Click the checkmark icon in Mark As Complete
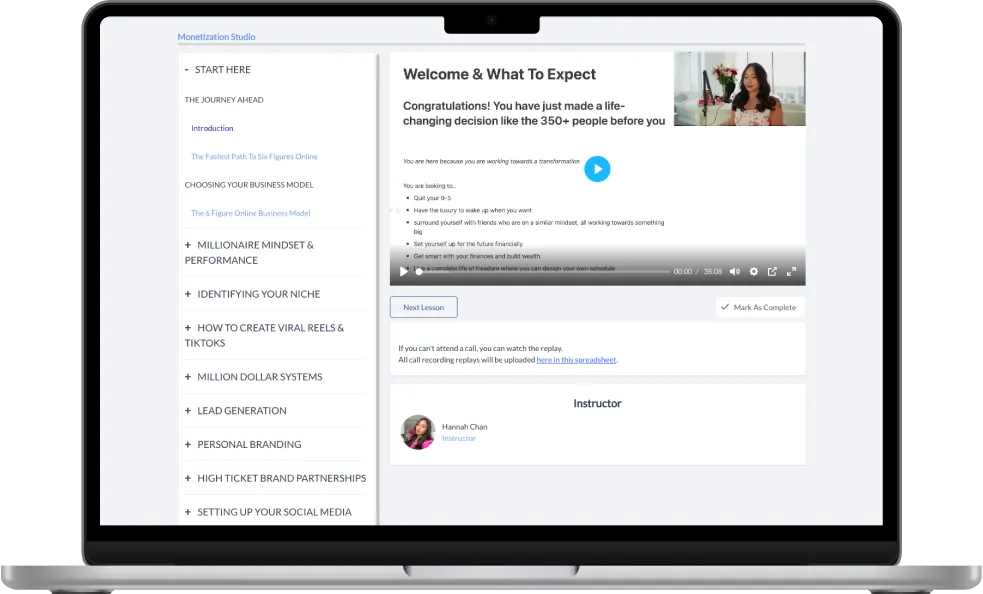 click(725, 307)
